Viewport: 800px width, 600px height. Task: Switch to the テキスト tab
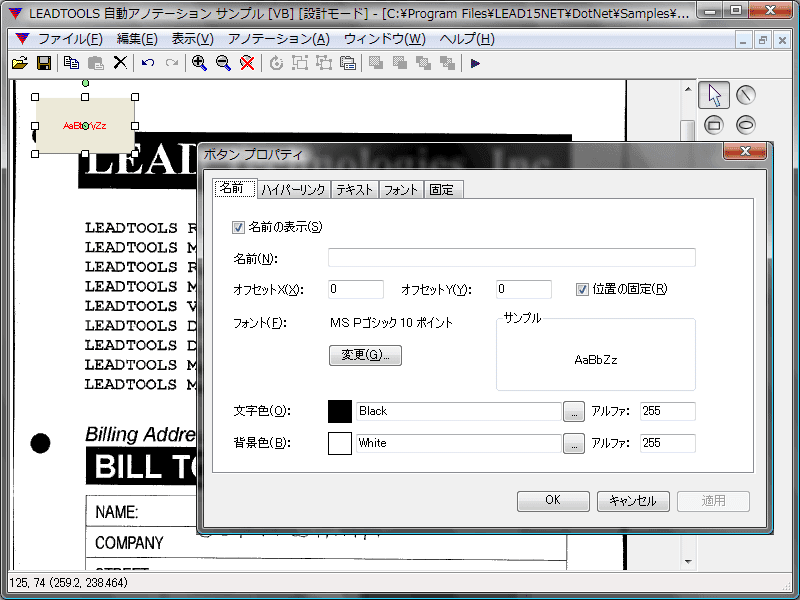click(355, 190)
